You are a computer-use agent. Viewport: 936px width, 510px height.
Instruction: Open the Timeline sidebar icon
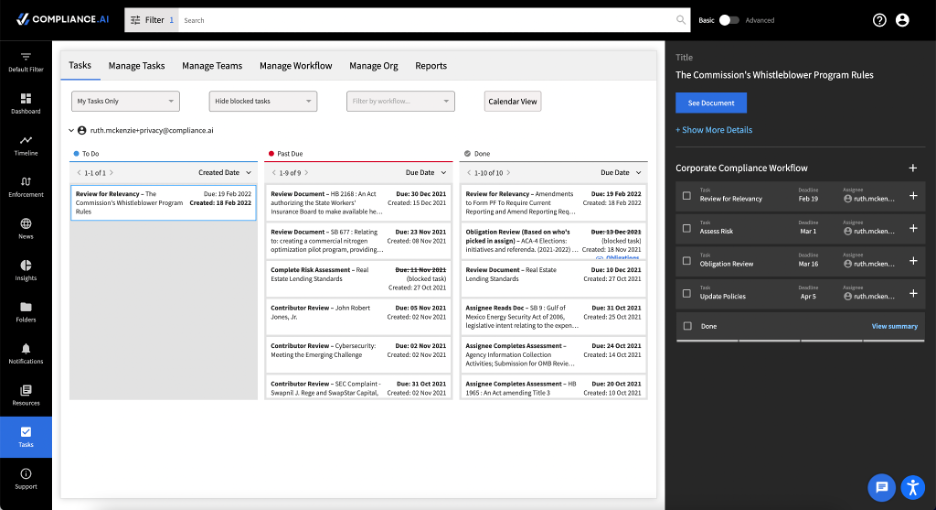coord(26,140)
